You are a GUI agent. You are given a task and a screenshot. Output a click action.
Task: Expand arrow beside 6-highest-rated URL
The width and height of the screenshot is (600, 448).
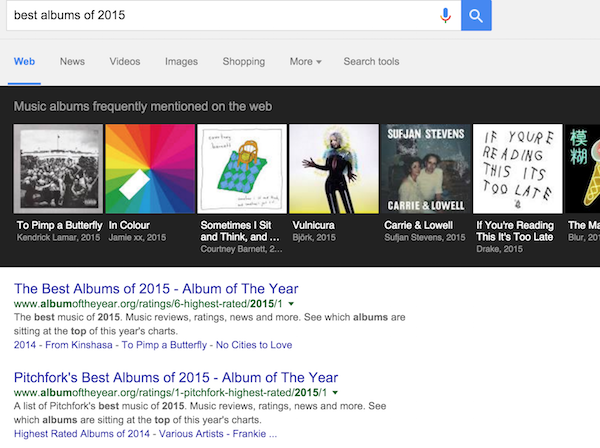pyautogui.click(x=291, y=304)
